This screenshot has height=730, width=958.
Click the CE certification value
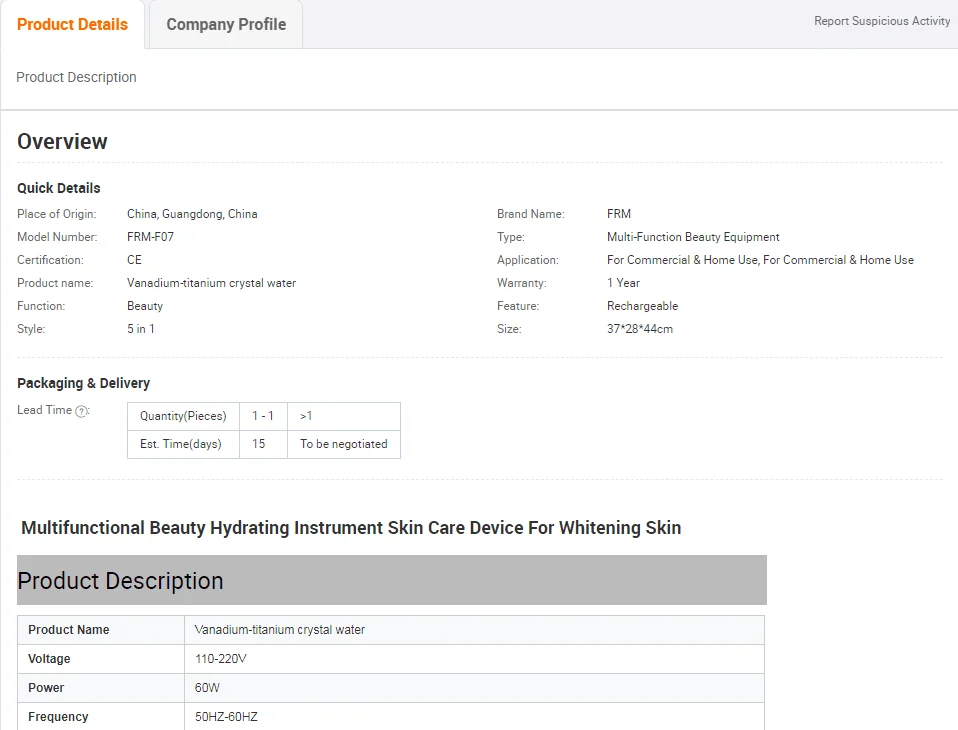134,260
